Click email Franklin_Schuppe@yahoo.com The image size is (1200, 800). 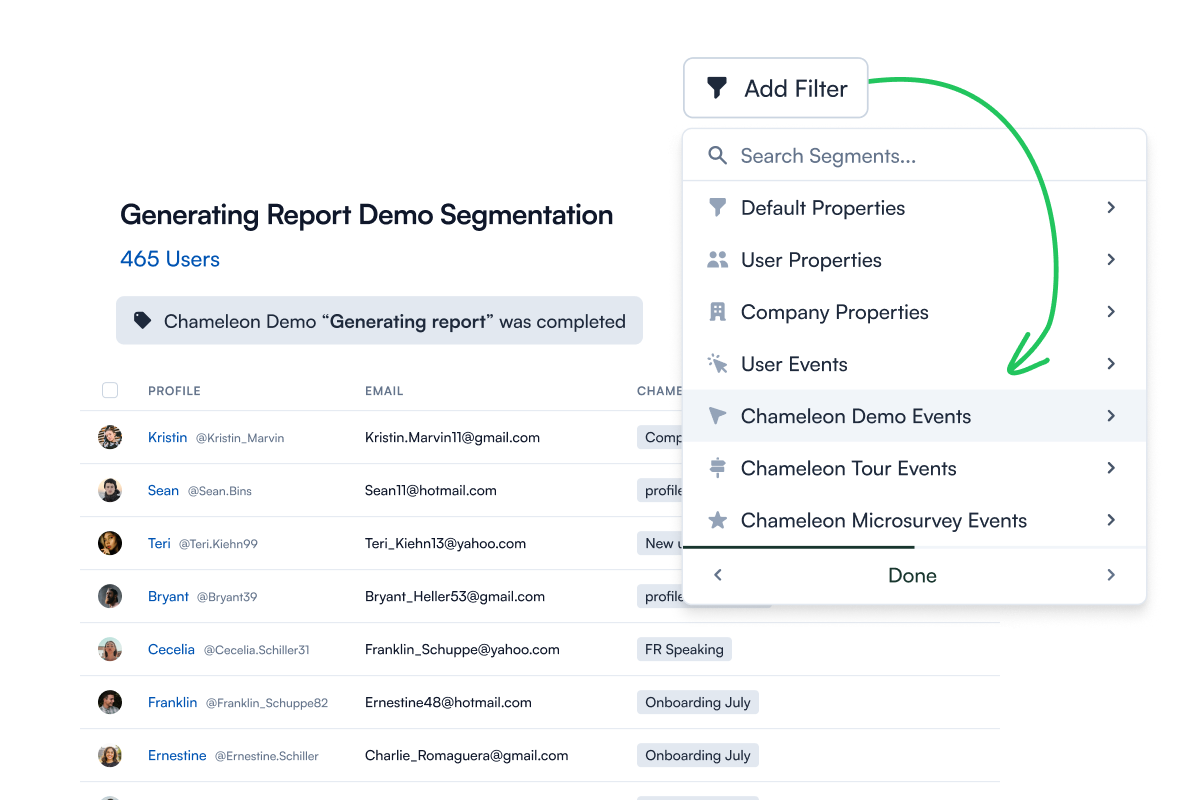(x=462, y=649)
